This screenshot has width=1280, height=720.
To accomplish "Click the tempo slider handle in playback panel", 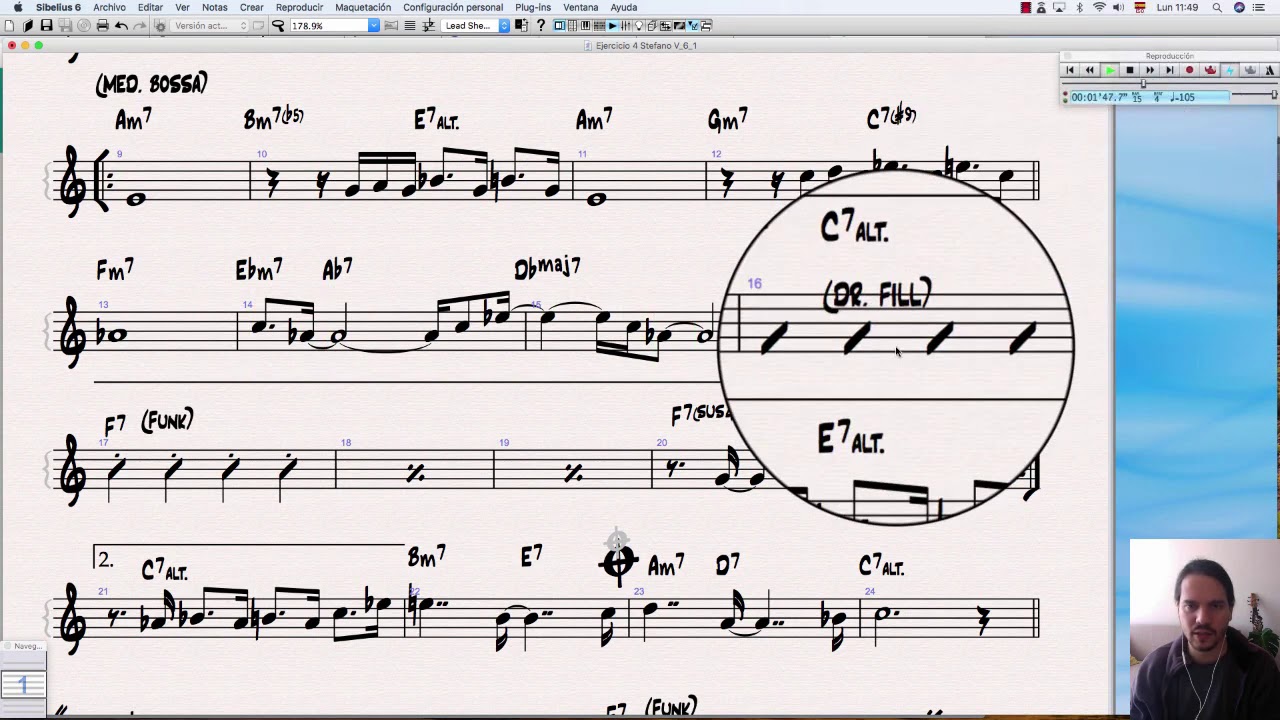I will tap(1274, 94).
